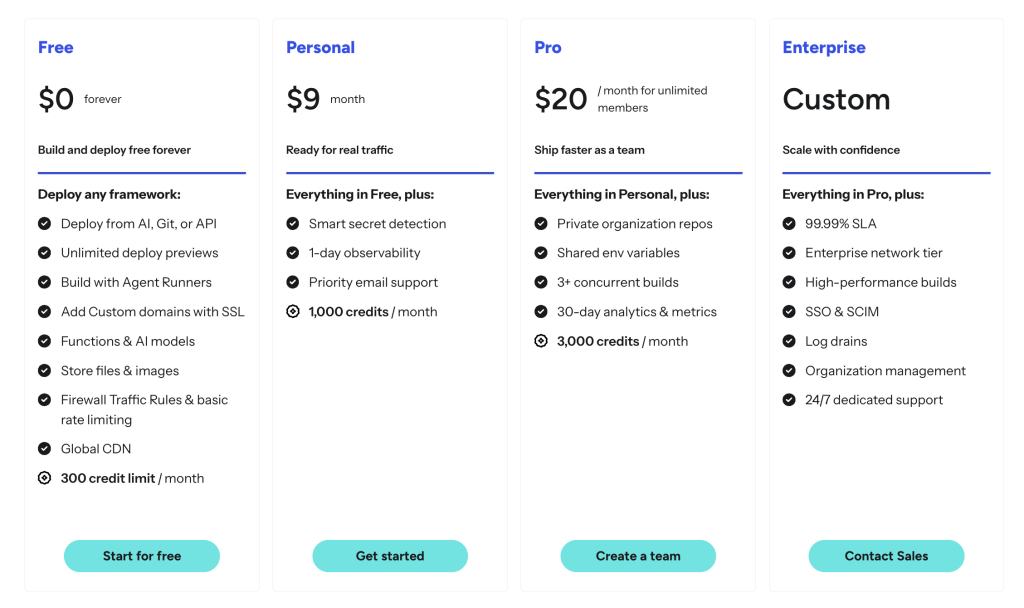
Task: Click the Build with Agent Runners feature text
Action: [x=136, y=282]
